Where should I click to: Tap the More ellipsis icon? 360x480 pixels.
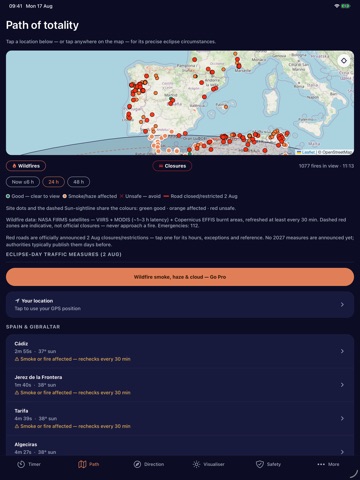pyautogui.click(x=321, y=464)
